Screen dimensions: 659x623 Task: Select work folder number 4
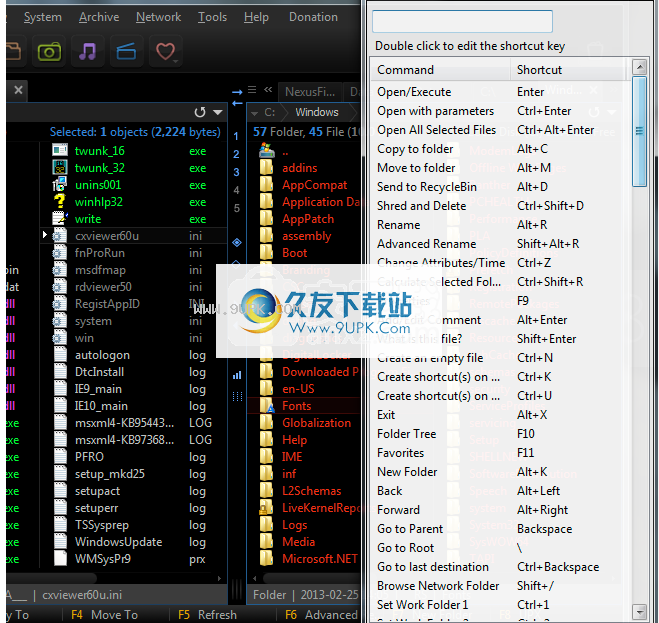pyautogui.click(x=236, y=190)
